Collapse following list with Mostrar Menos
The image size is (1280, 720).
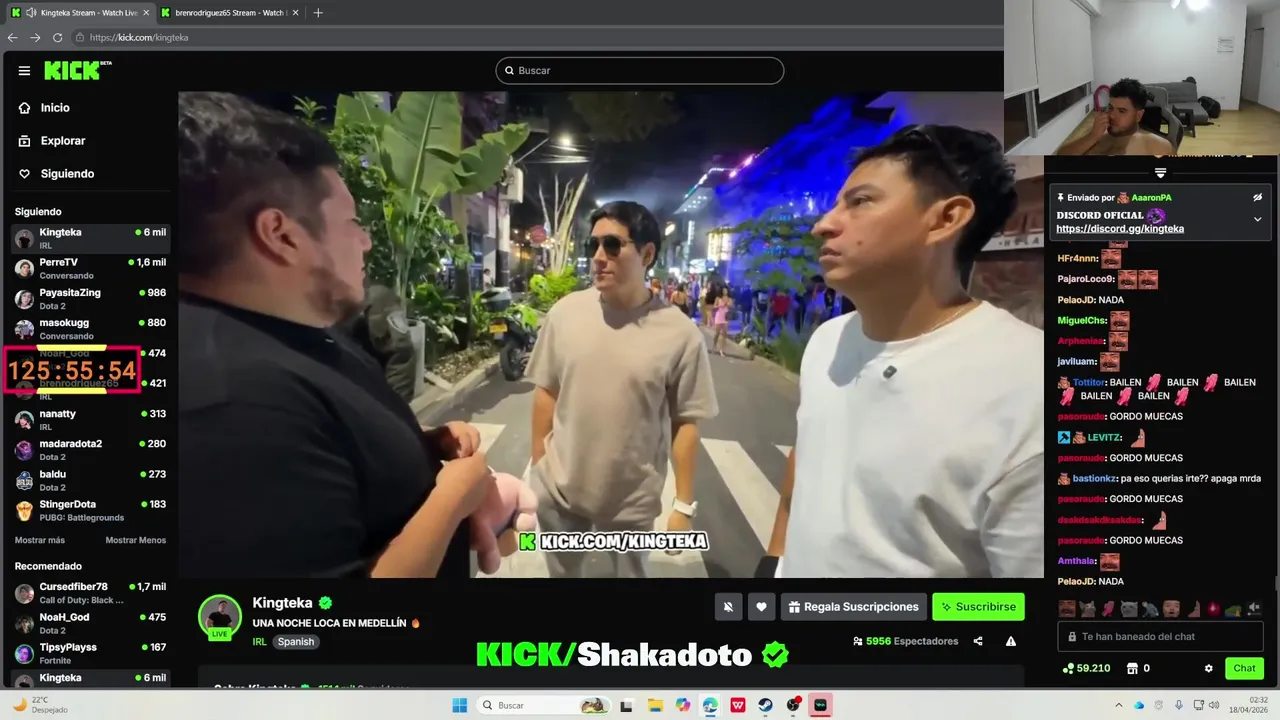(x=136, y=540)
